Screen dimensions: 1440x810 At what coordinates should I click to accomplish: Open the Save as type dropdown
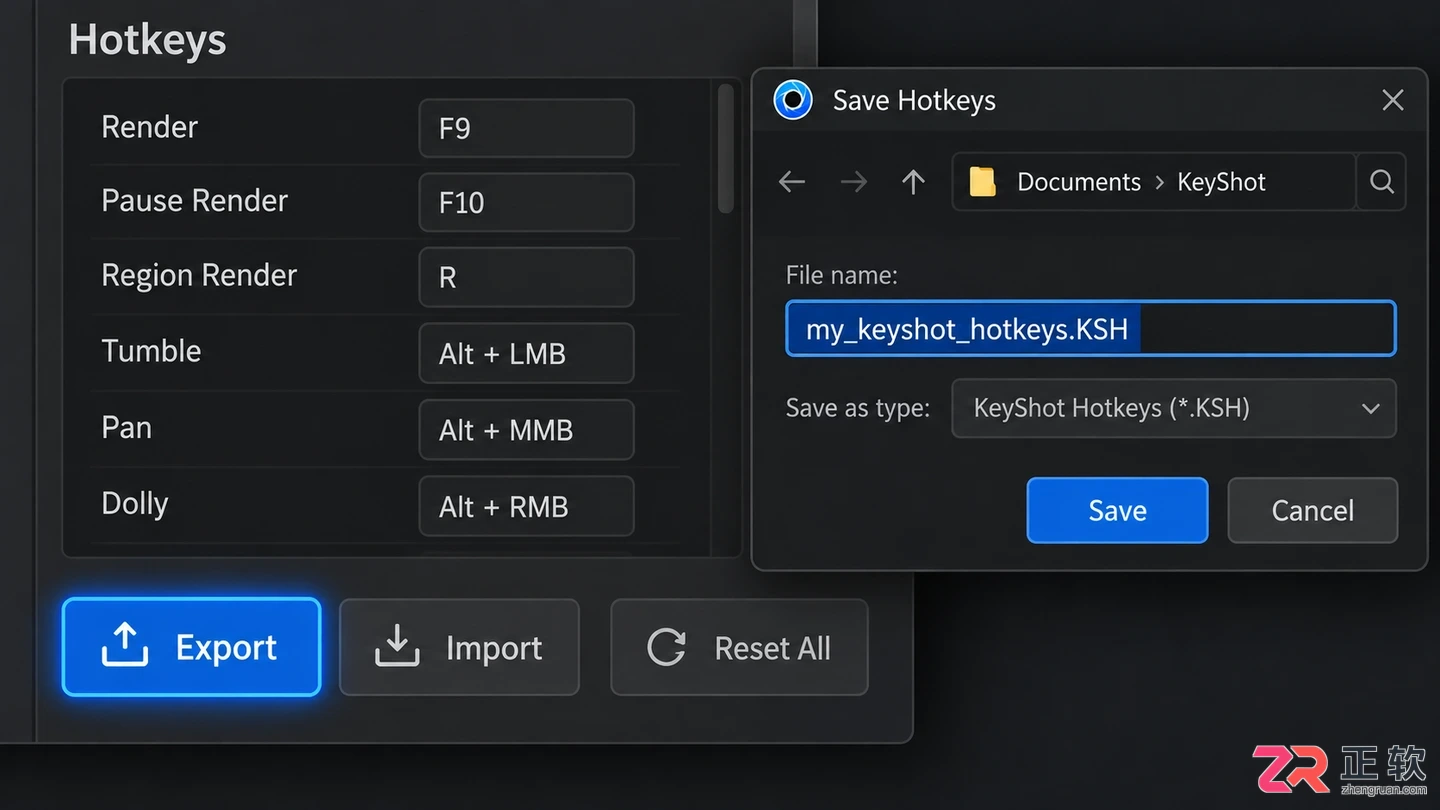click(1173, 408)
